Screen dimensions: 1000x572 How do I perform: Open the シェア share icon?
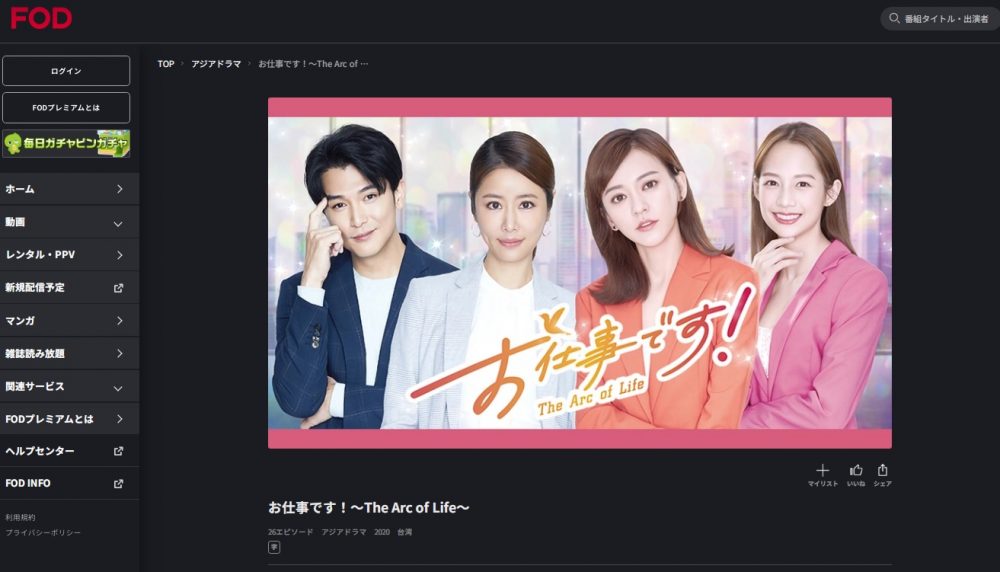click(x=883, y=471)
